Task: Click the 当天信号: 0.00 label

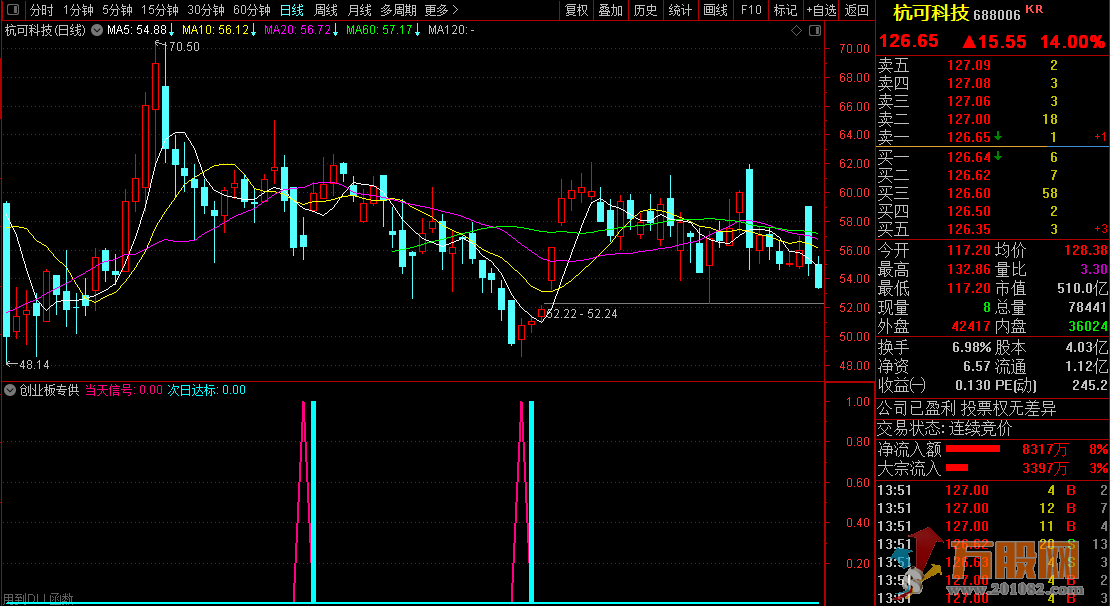Action: 124,390
